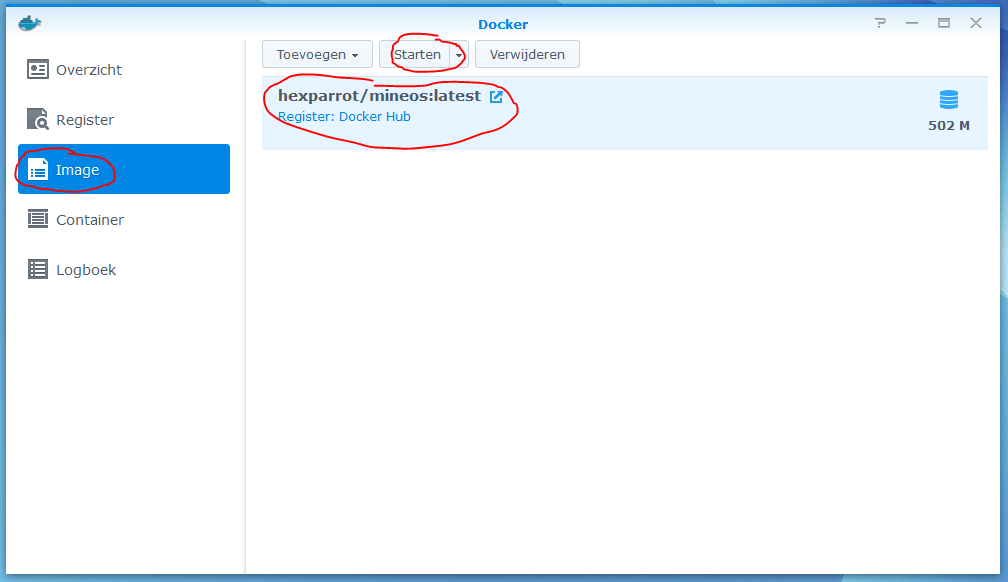Click the Verwijderen button

click(x=527, y=54)
